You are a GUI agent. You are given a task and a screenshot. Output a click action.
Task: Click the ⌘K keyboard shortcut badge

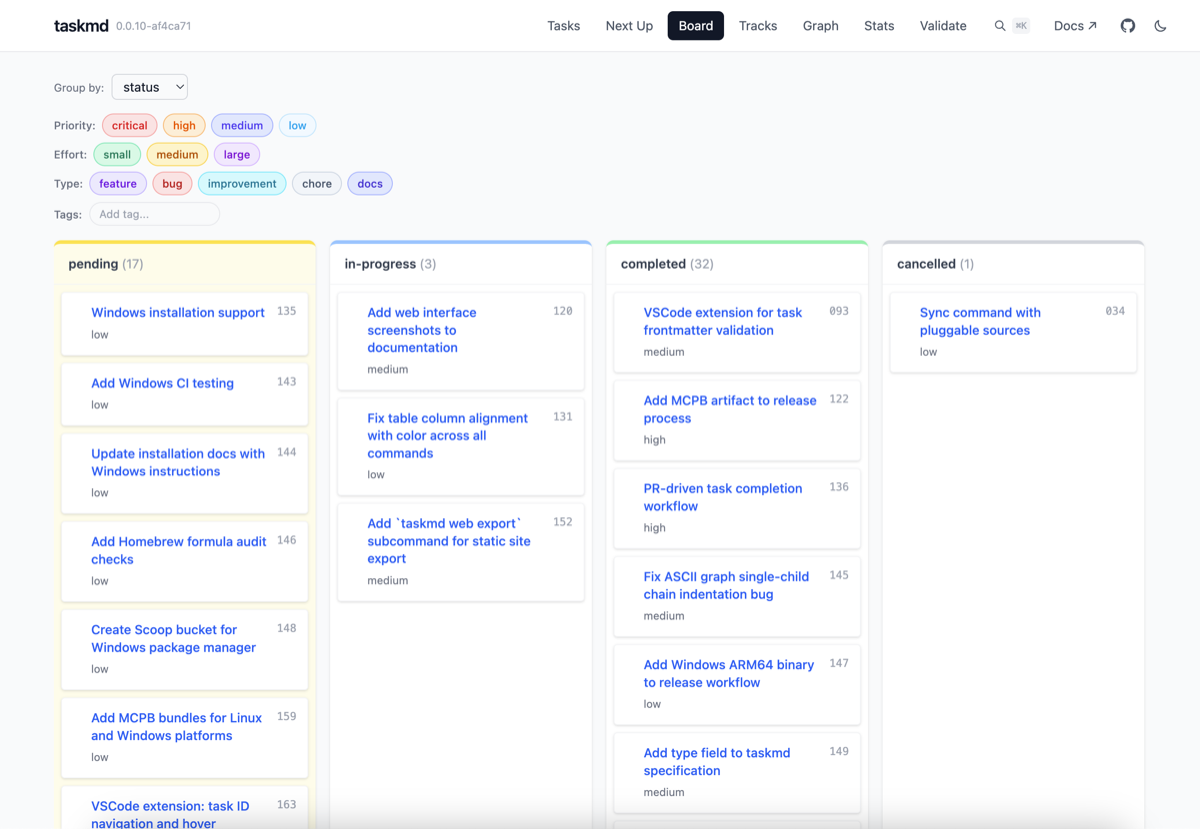[1021, 25]
